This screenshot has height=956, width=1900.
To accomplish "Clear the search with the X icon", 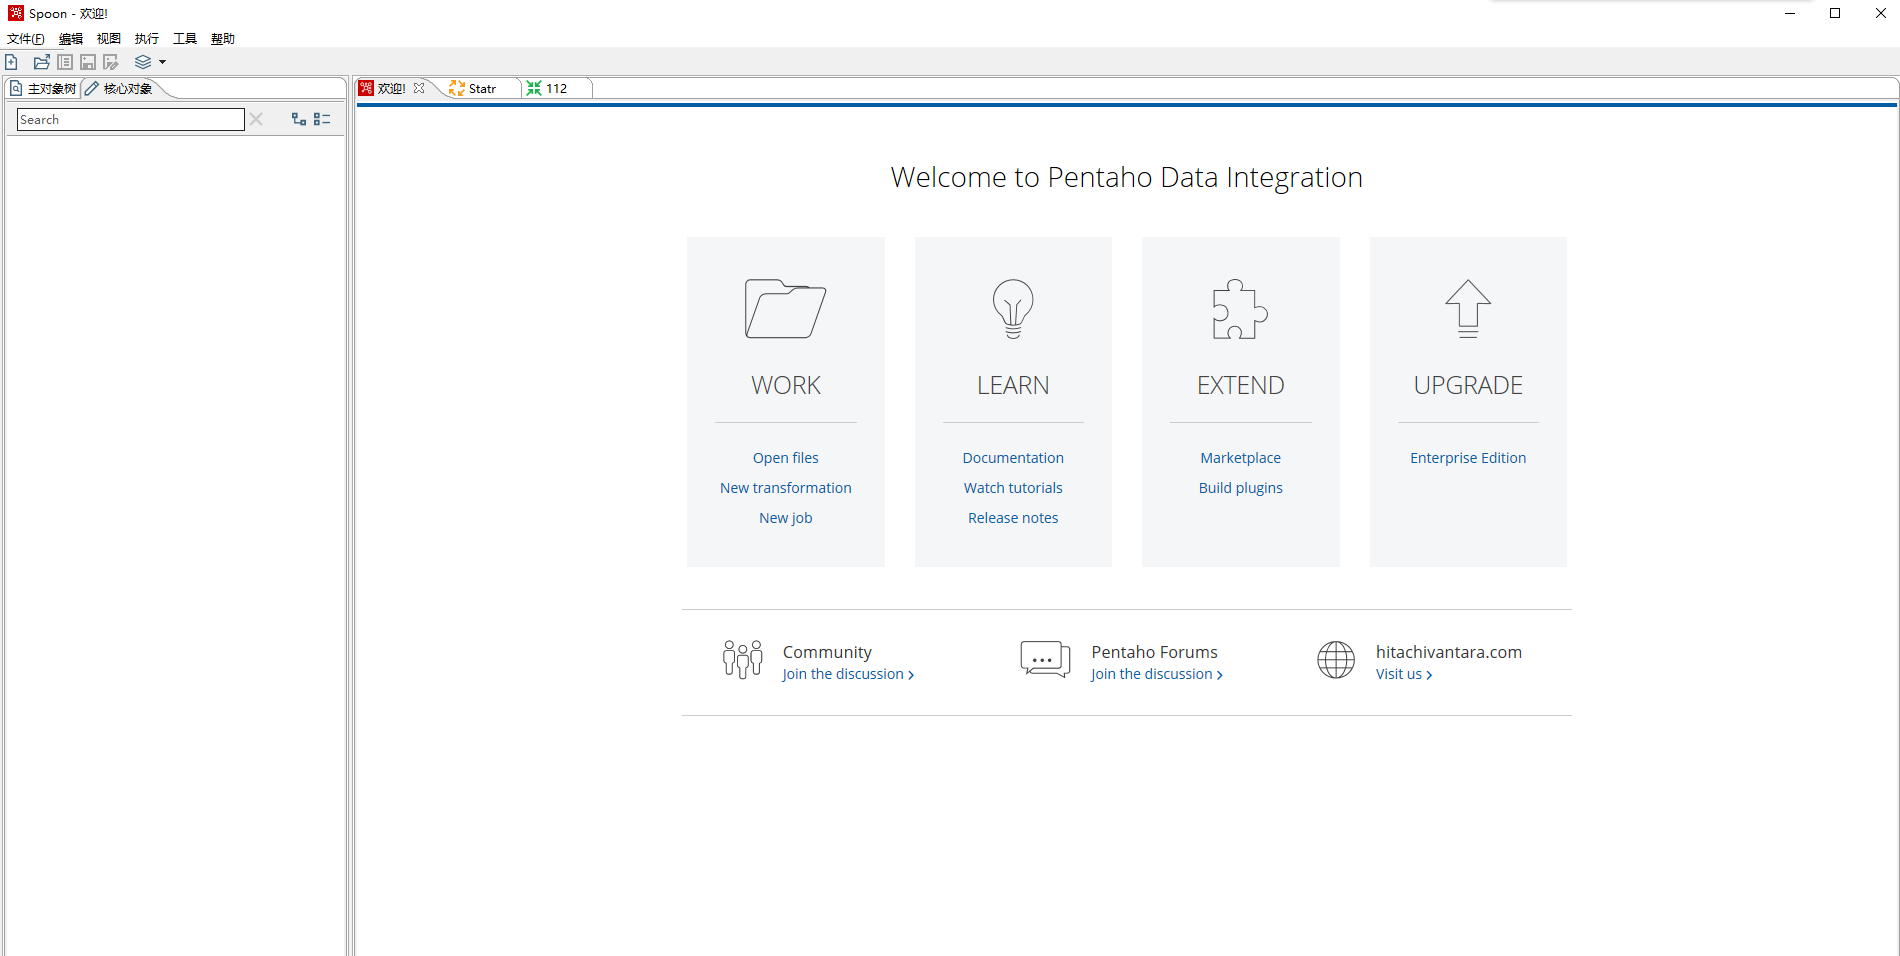I will [x=256, y=119].
